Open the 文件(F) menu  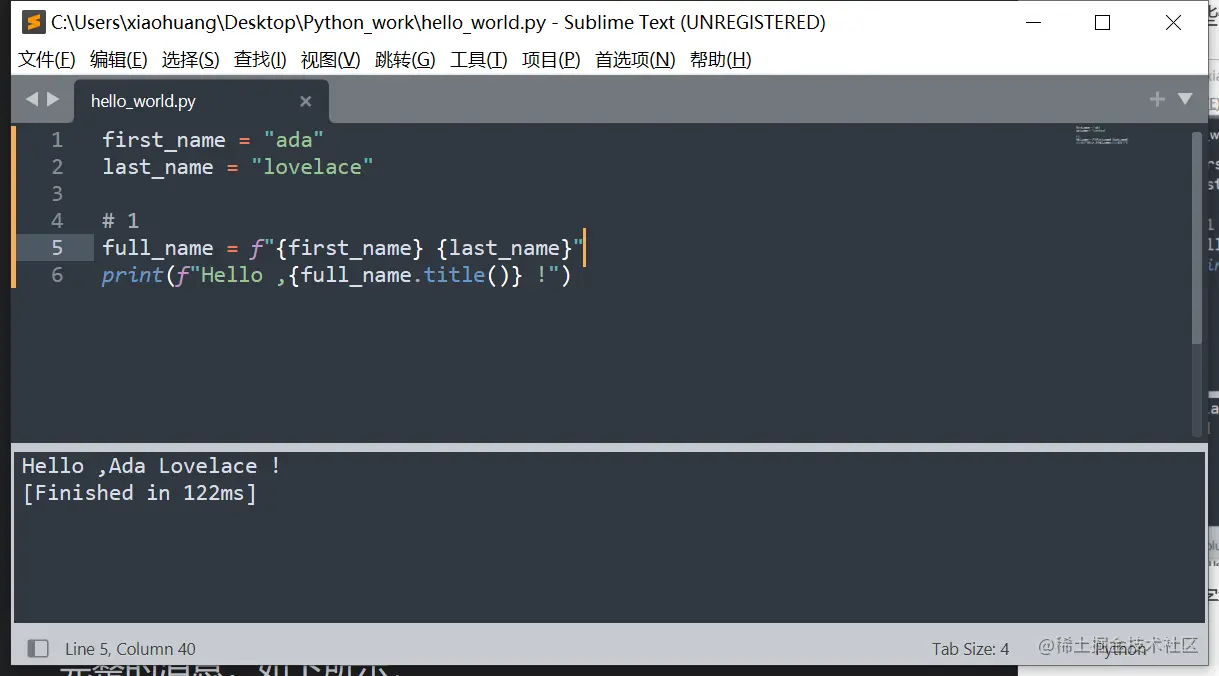click(x=47, y=60)
